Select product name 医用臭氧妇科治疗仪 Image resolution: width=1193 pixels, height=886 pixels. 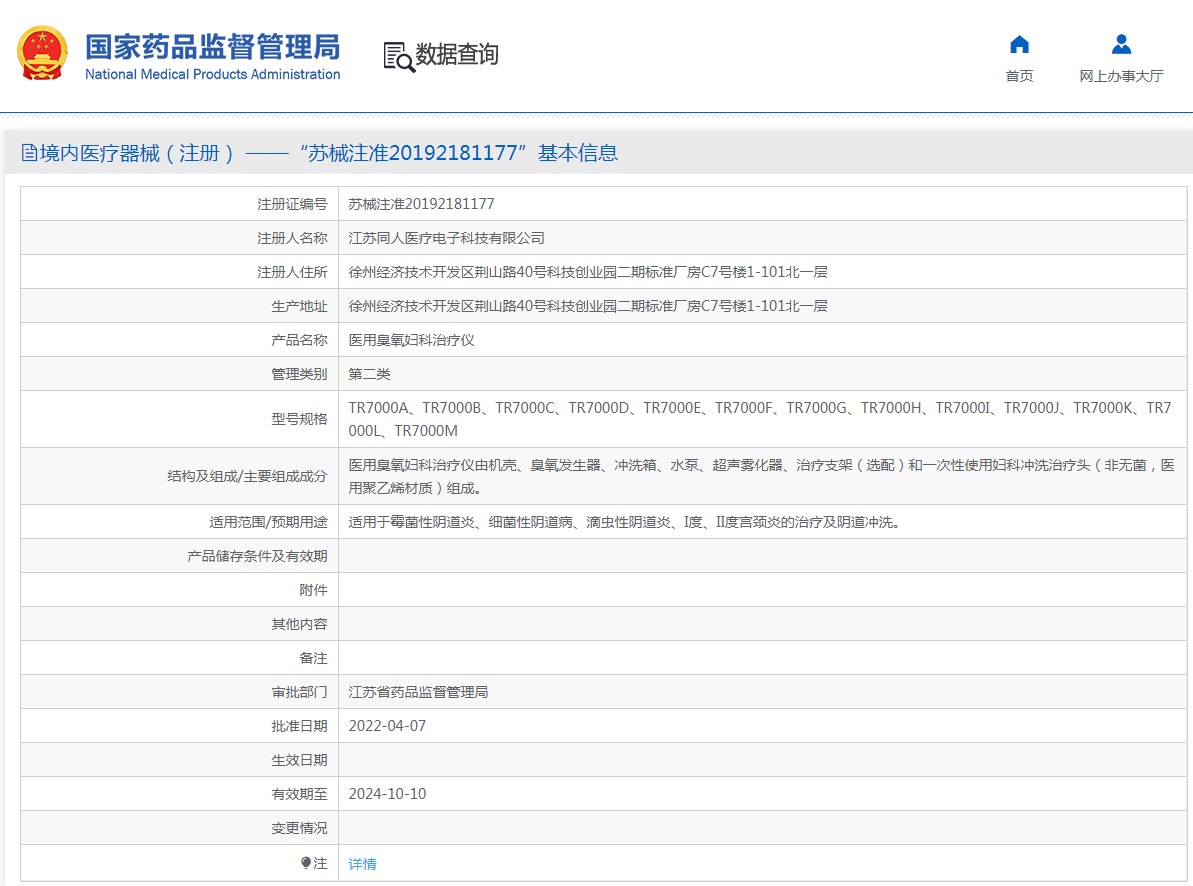point(412,340)
